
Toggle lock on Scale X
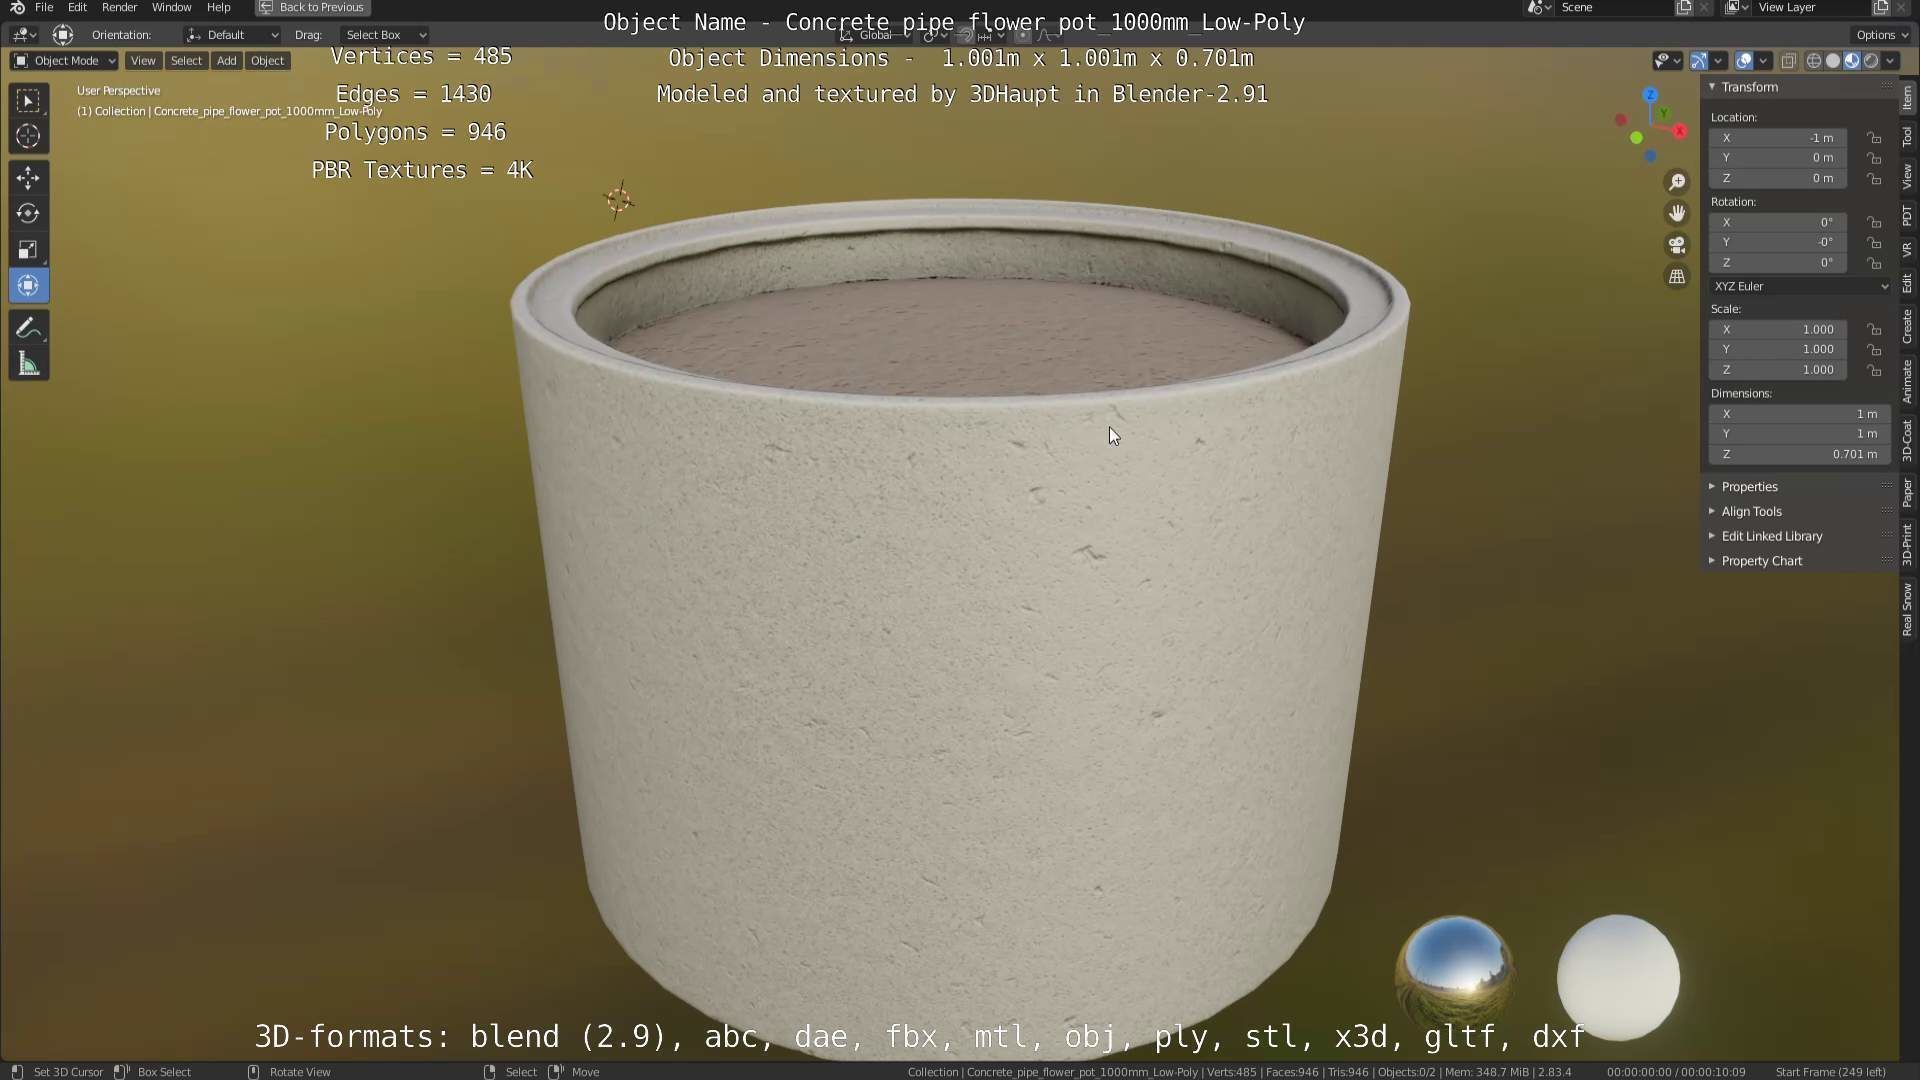(1875, 329)
